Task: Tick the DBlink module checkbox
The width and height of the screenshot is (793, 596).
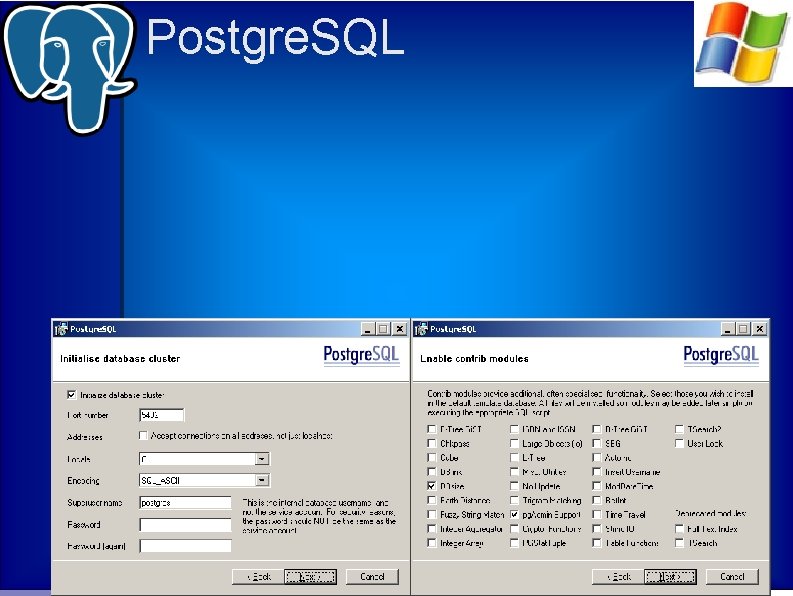Action: (x=431, y=472)
